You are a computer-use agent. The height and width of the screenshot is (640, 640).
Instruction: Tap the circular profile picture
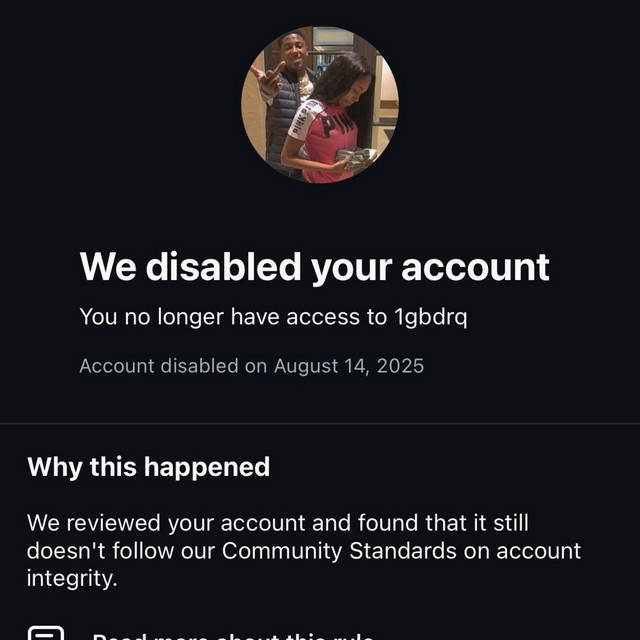point(320,105)
